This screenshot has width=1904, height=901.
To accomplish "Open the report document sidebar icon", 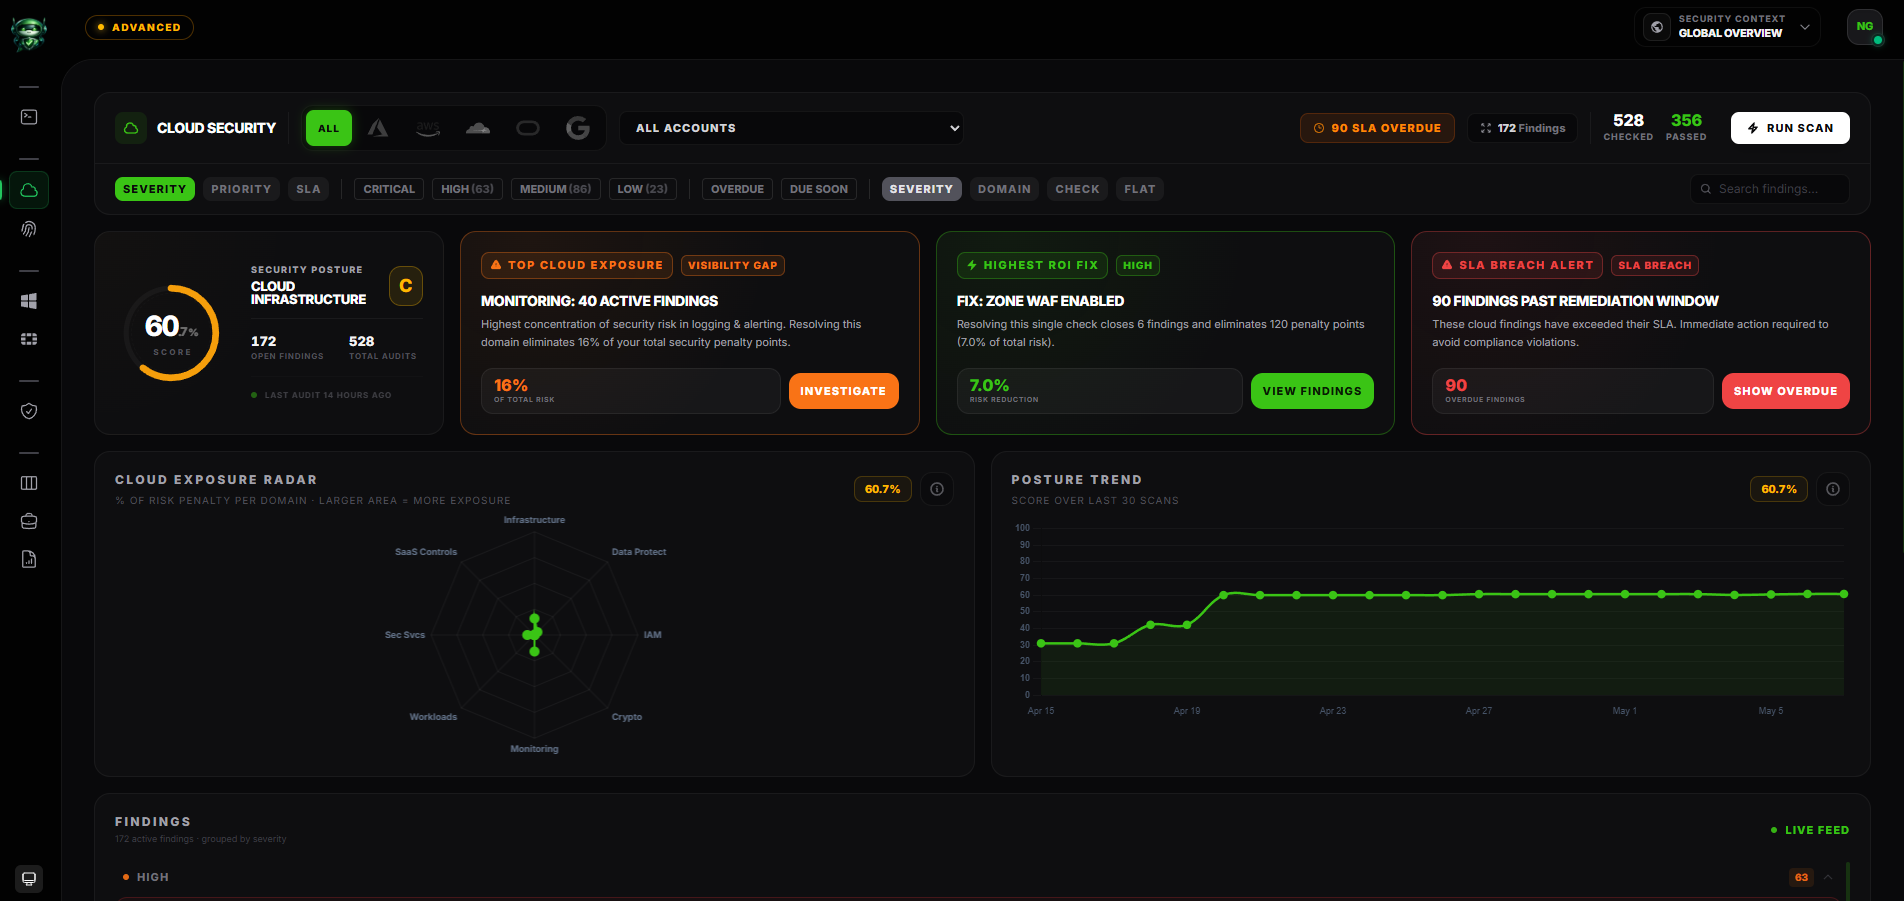I will click(x=29, y=559).
